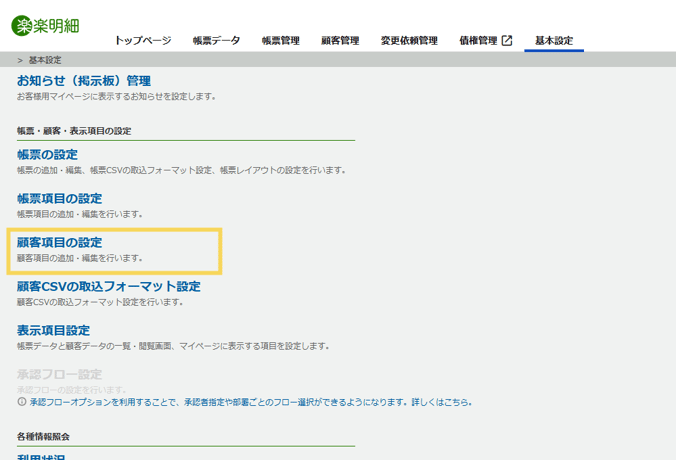Viewport: 676px width, 460px height.
Task: Click the greyed-out 承認フロー設定 heading
Action: [59, 374]
